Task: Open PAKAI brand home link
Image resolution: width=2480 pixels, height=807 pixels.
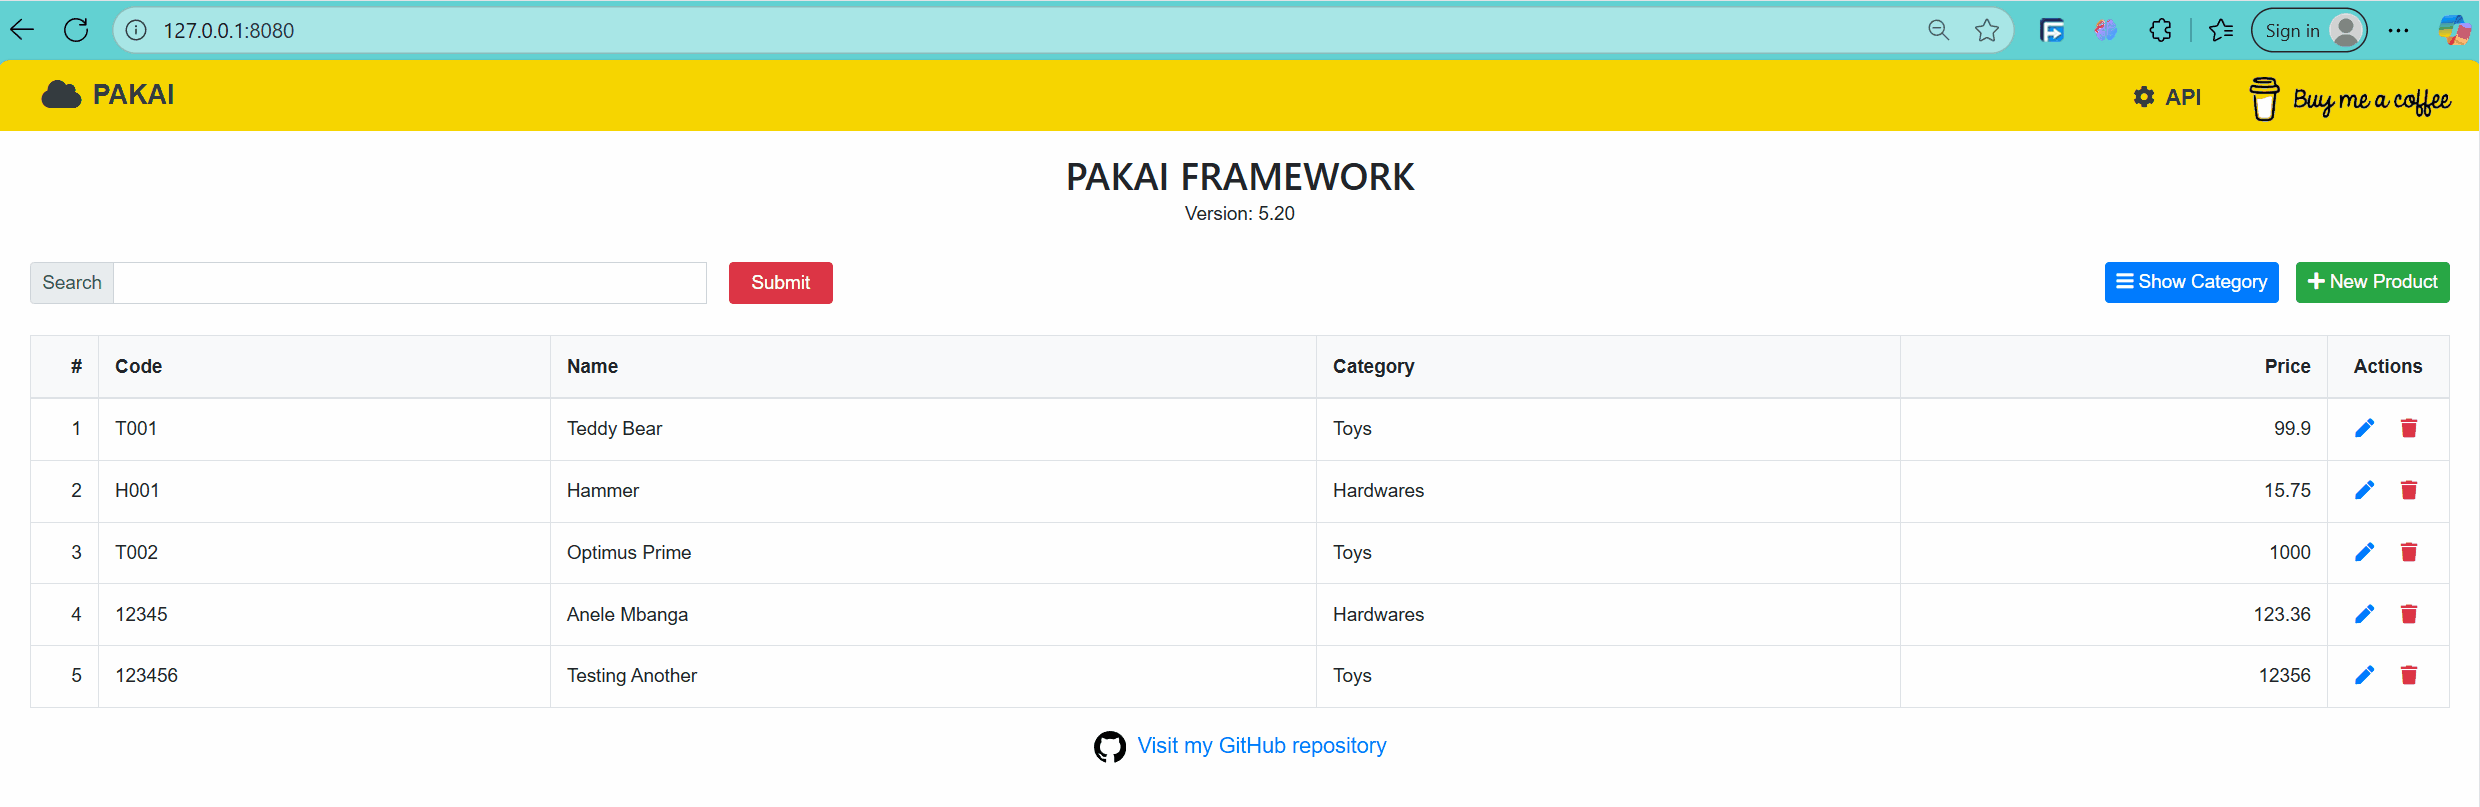Action: tap(108, 94)
